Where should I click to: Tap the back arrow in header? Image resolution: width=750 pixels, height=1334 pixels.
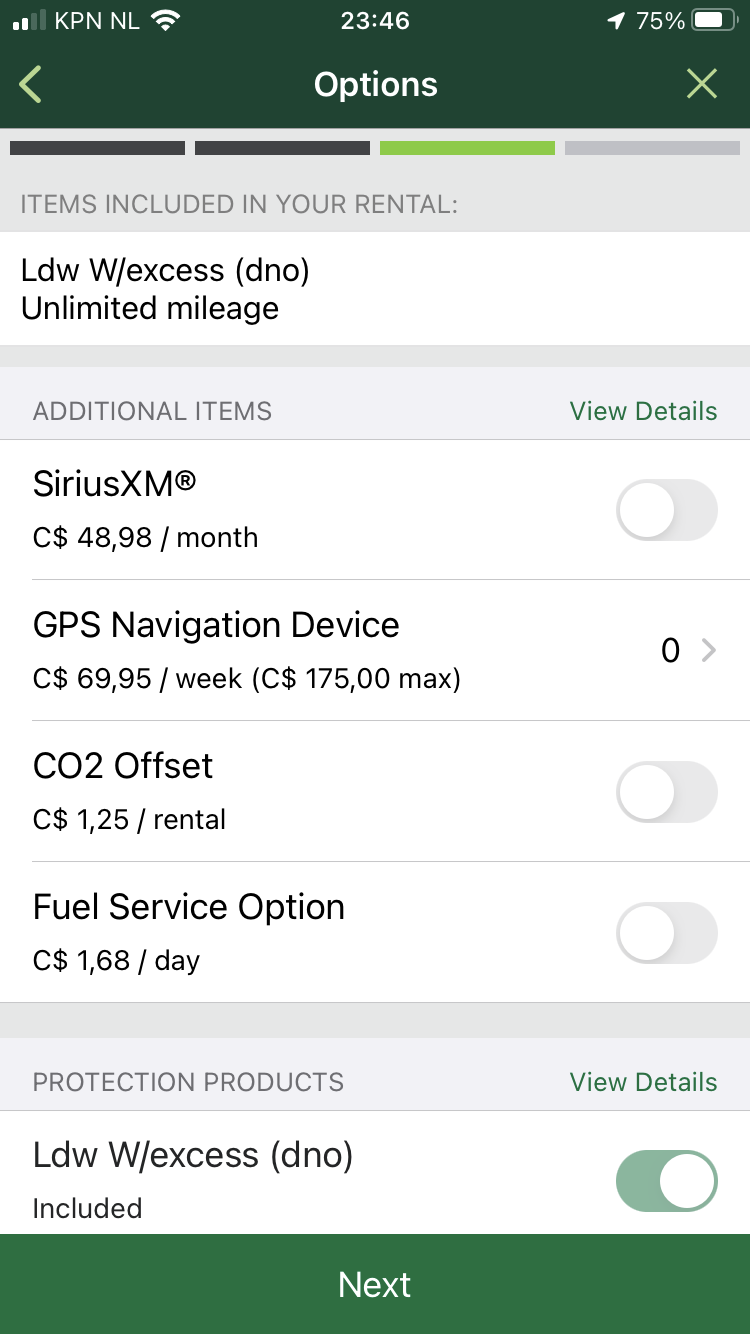[31, 85]
